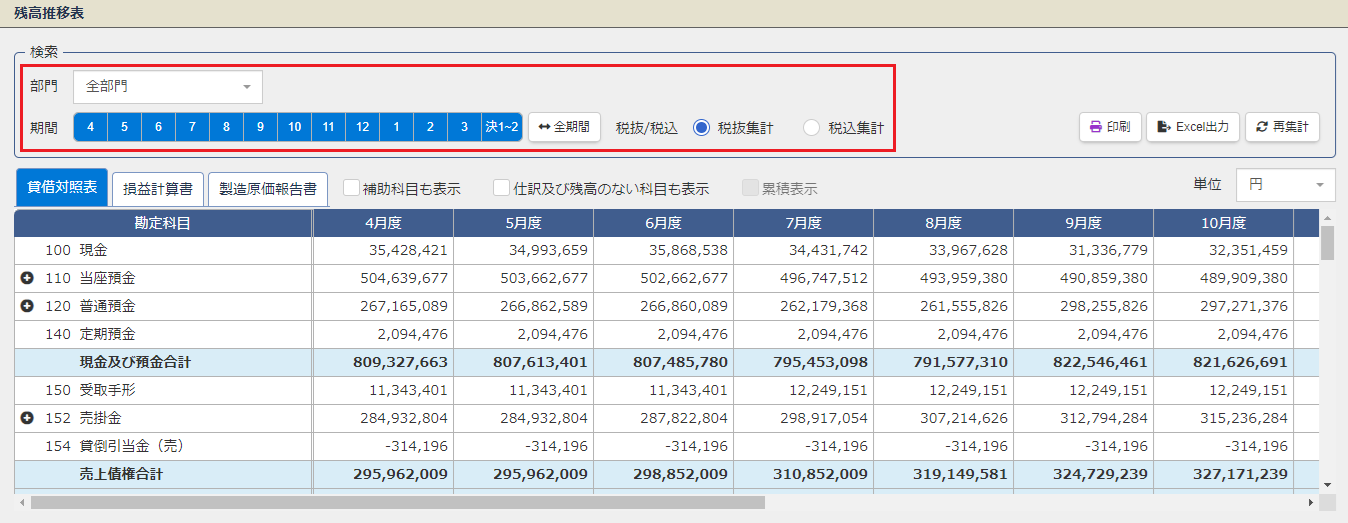This screenshot has width=1348, height=523.
Task: Toggle the 決1~2 period button
Action: 502,127
